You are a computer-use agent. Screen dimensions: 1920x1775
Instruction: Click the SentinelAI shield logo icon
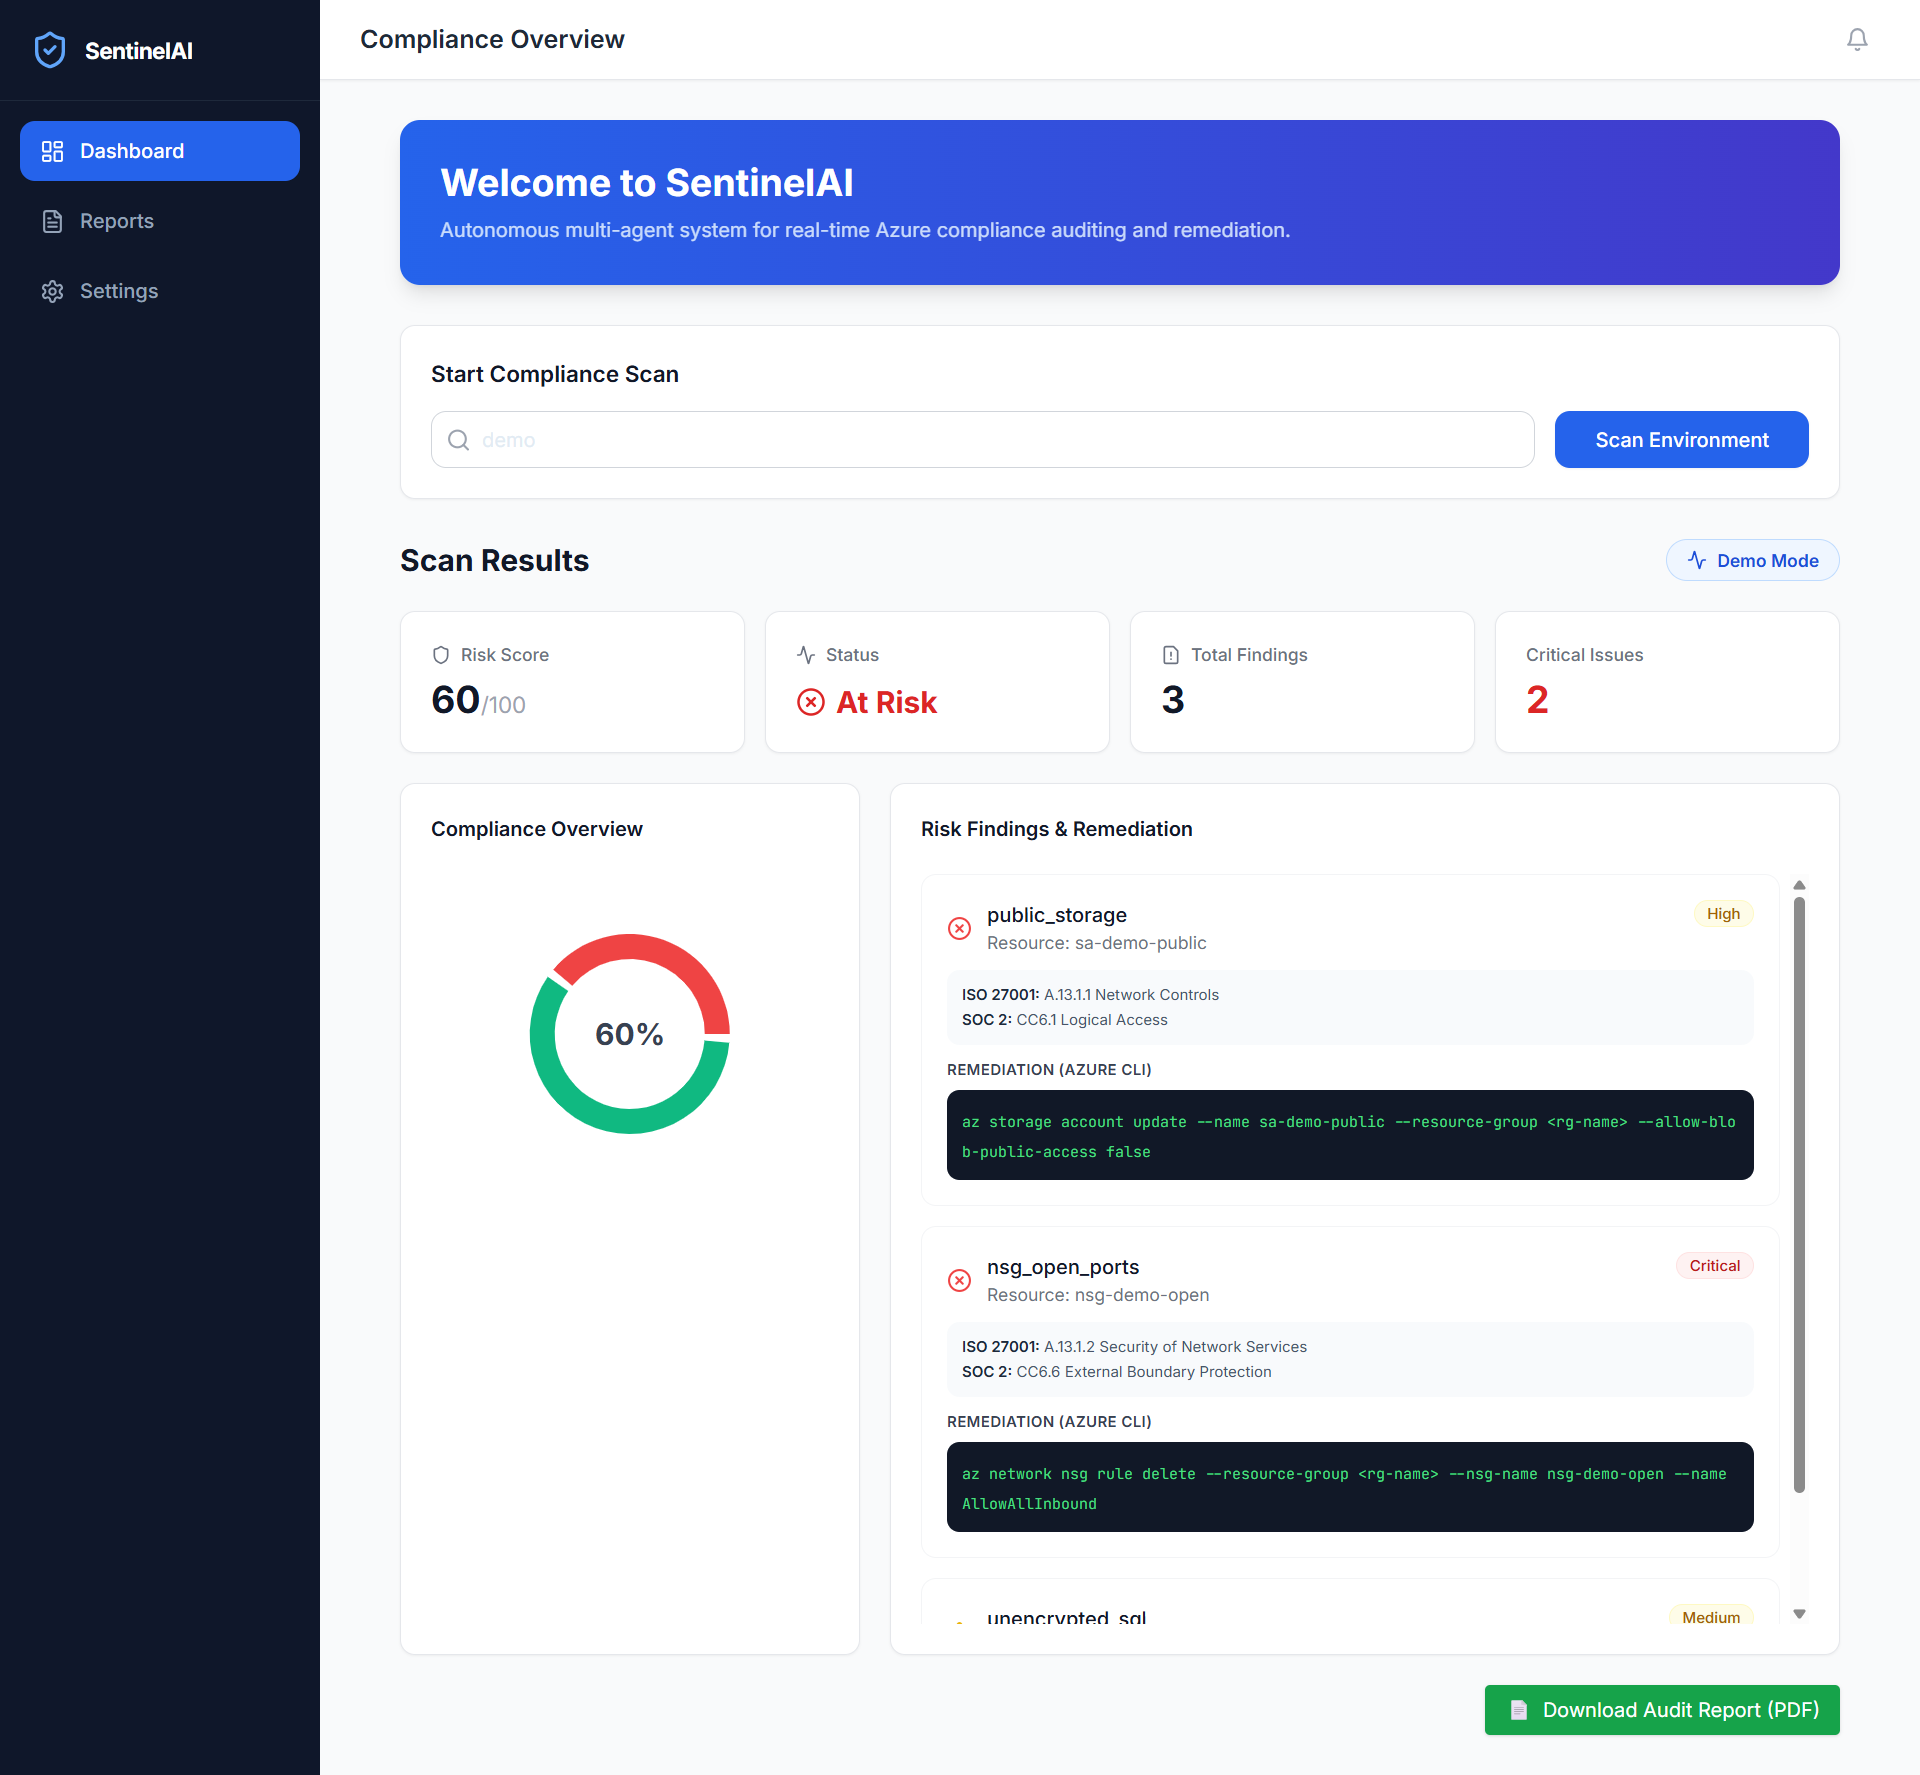50,50
